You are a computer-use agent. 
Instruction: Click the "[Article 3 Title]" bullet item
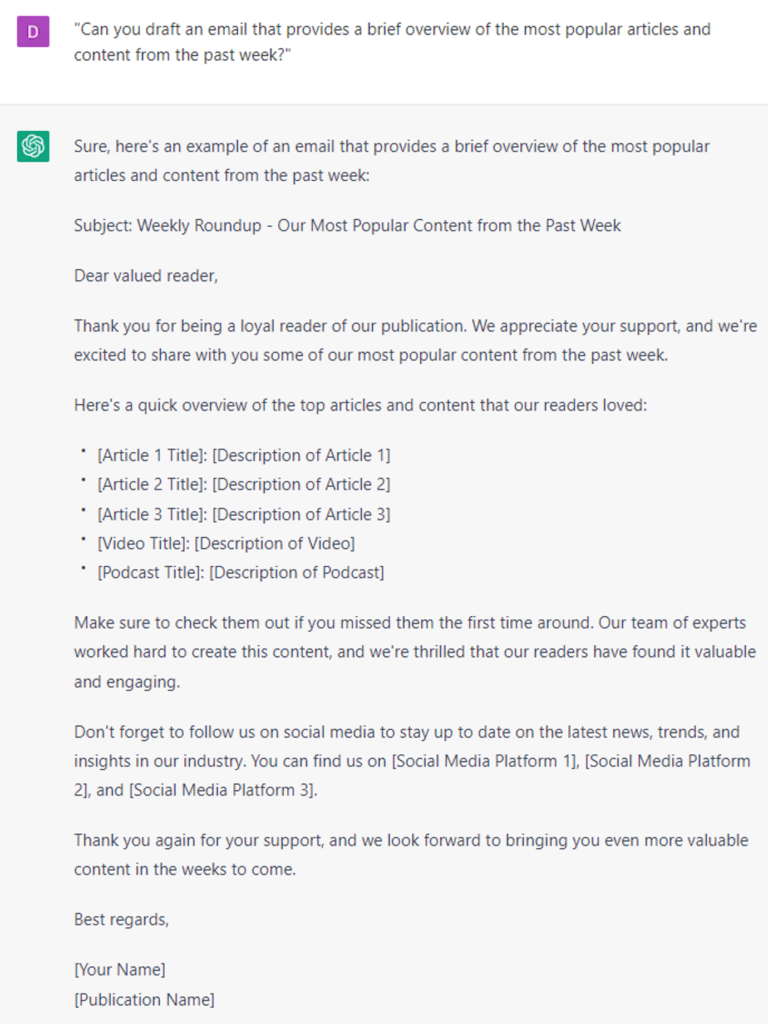point(243,514)
